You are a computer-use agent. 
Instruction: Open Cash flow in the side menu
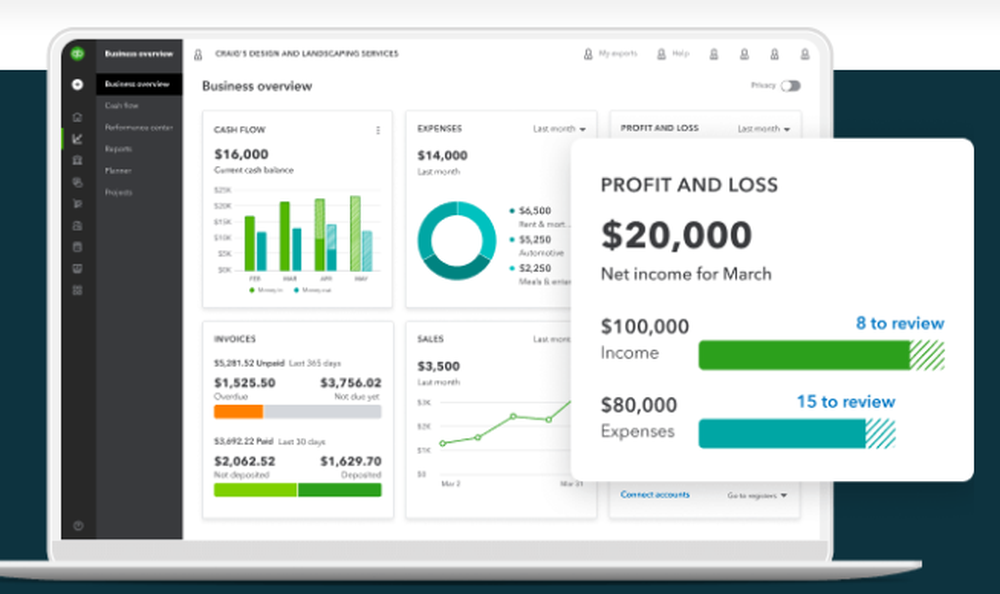[122, 106]
